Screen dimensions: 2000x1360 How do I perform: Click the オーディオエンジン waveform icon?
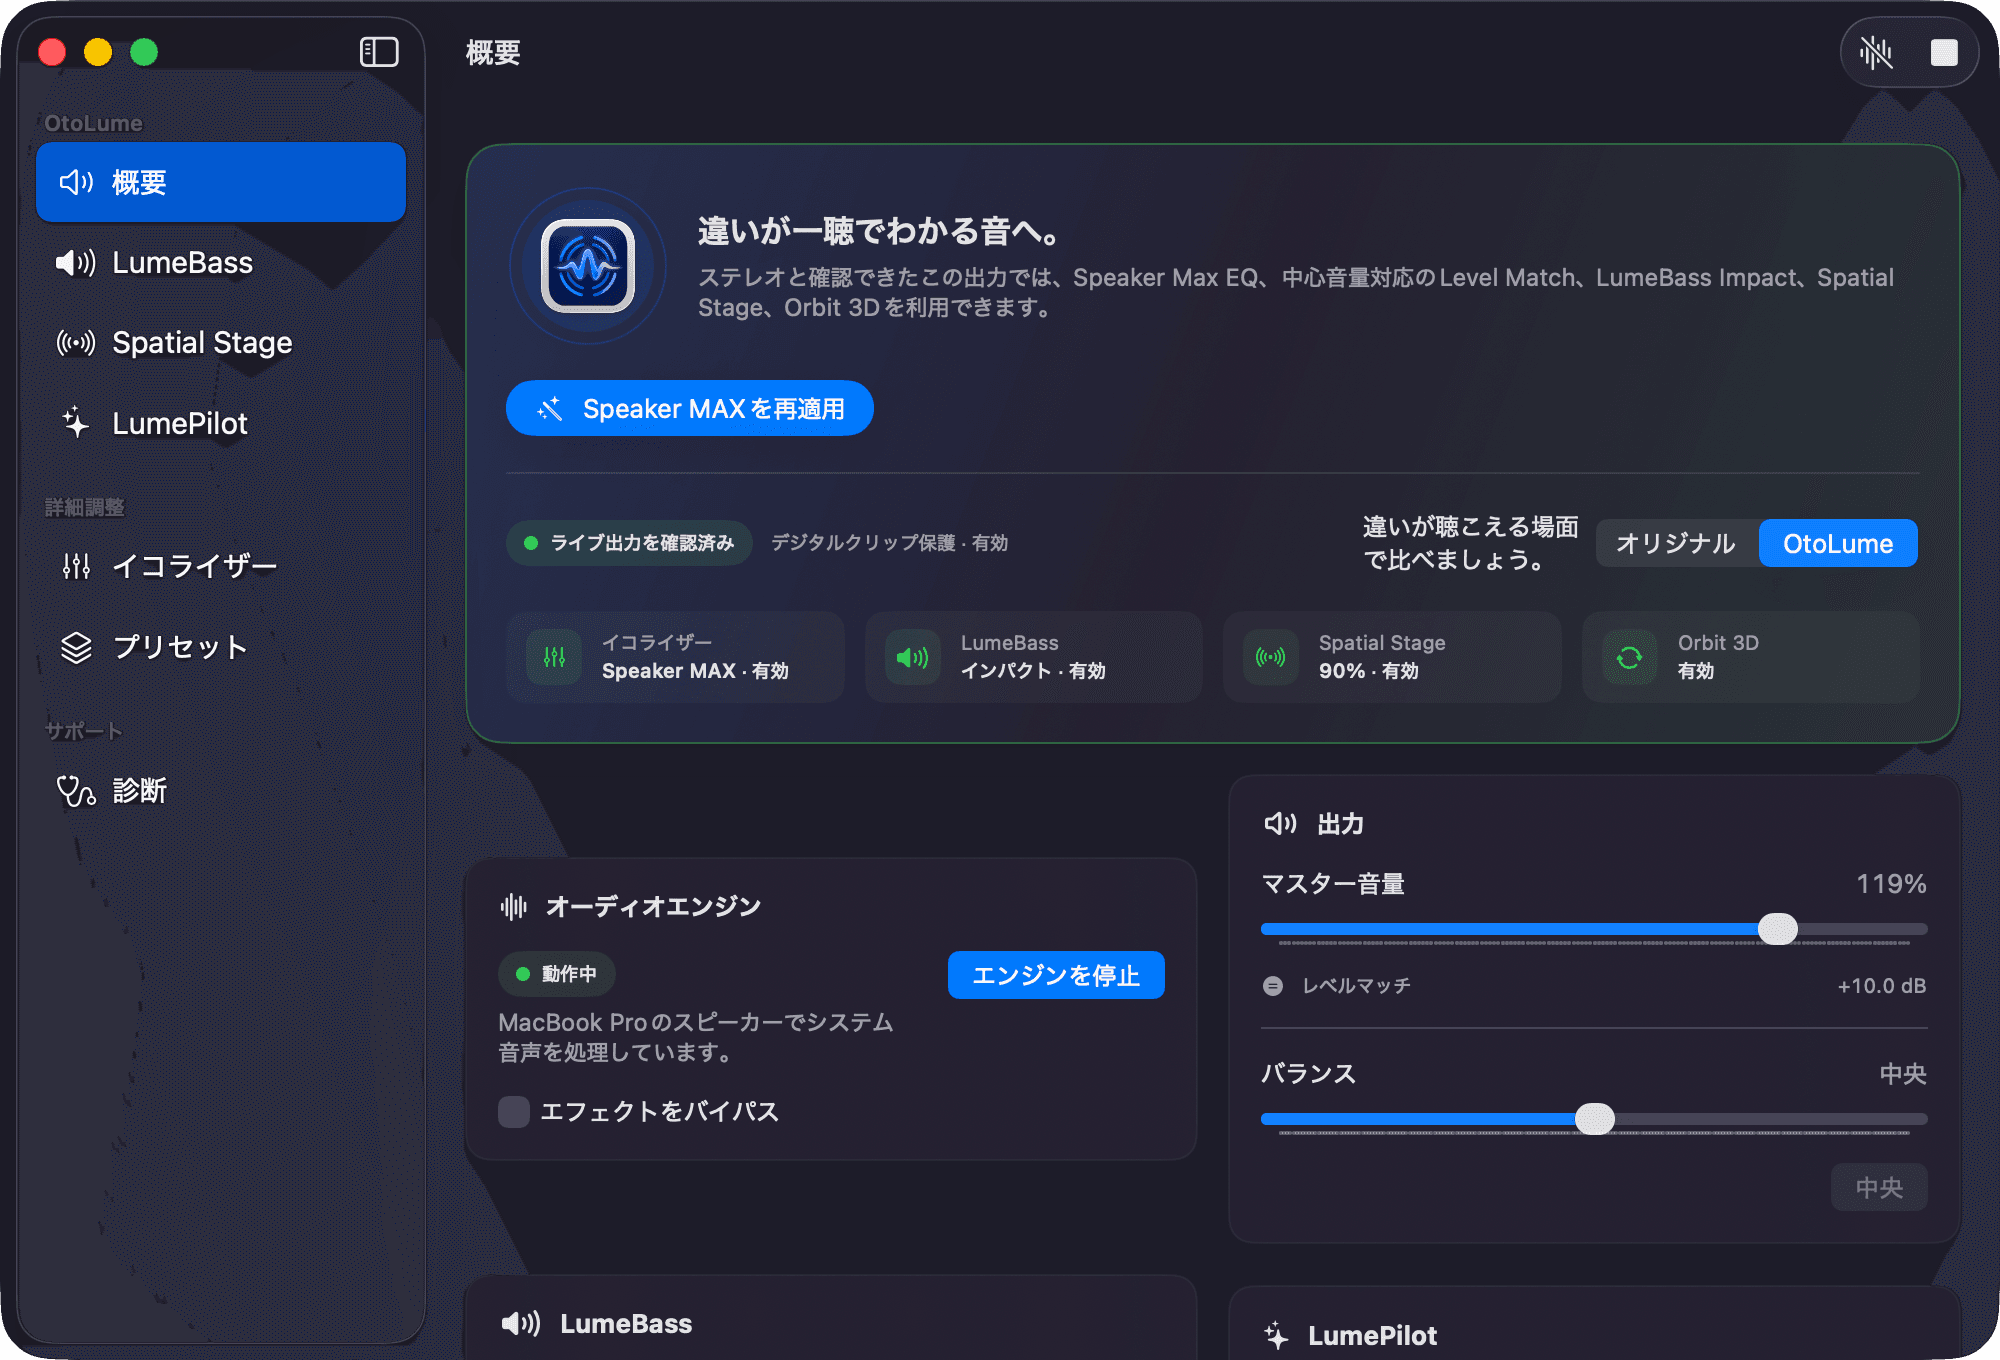click(x=513, y=907)
